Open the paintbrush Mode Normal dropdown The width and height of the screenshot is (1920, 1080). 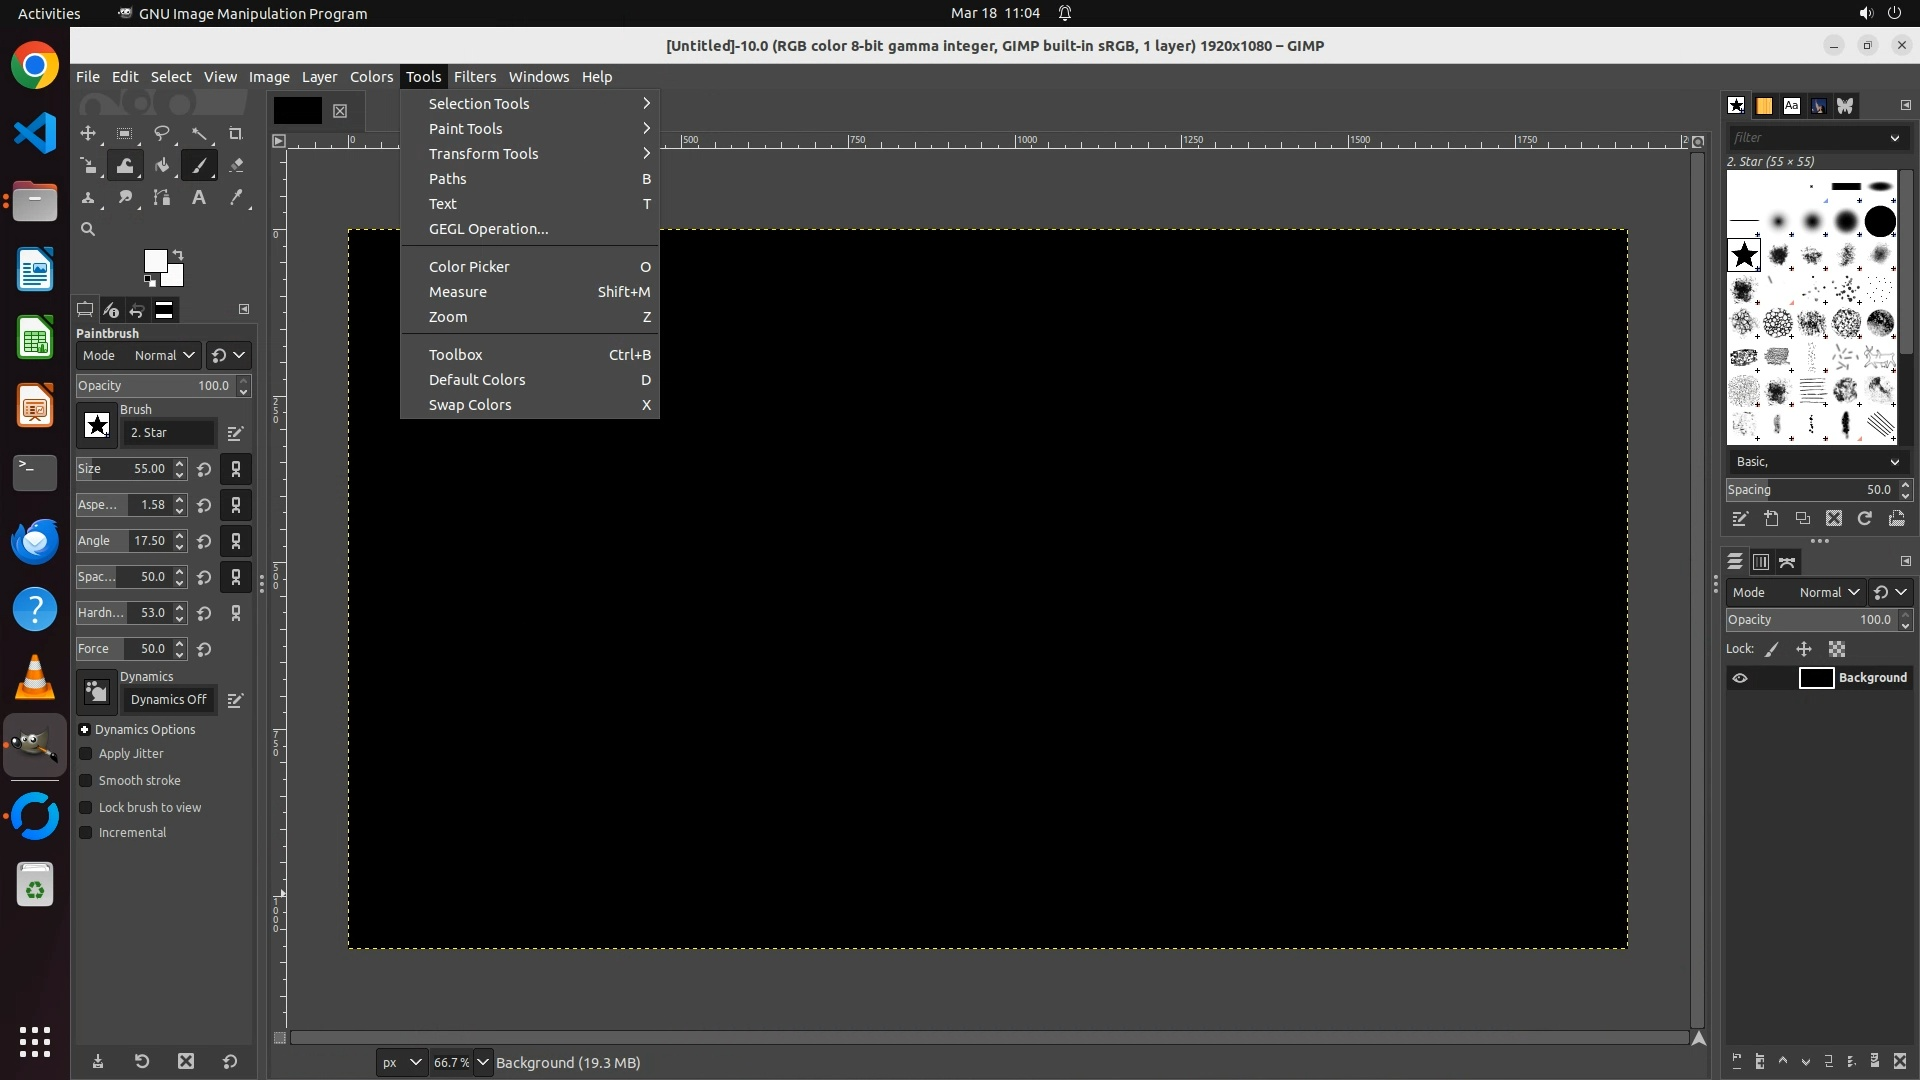tap(164, 356)
